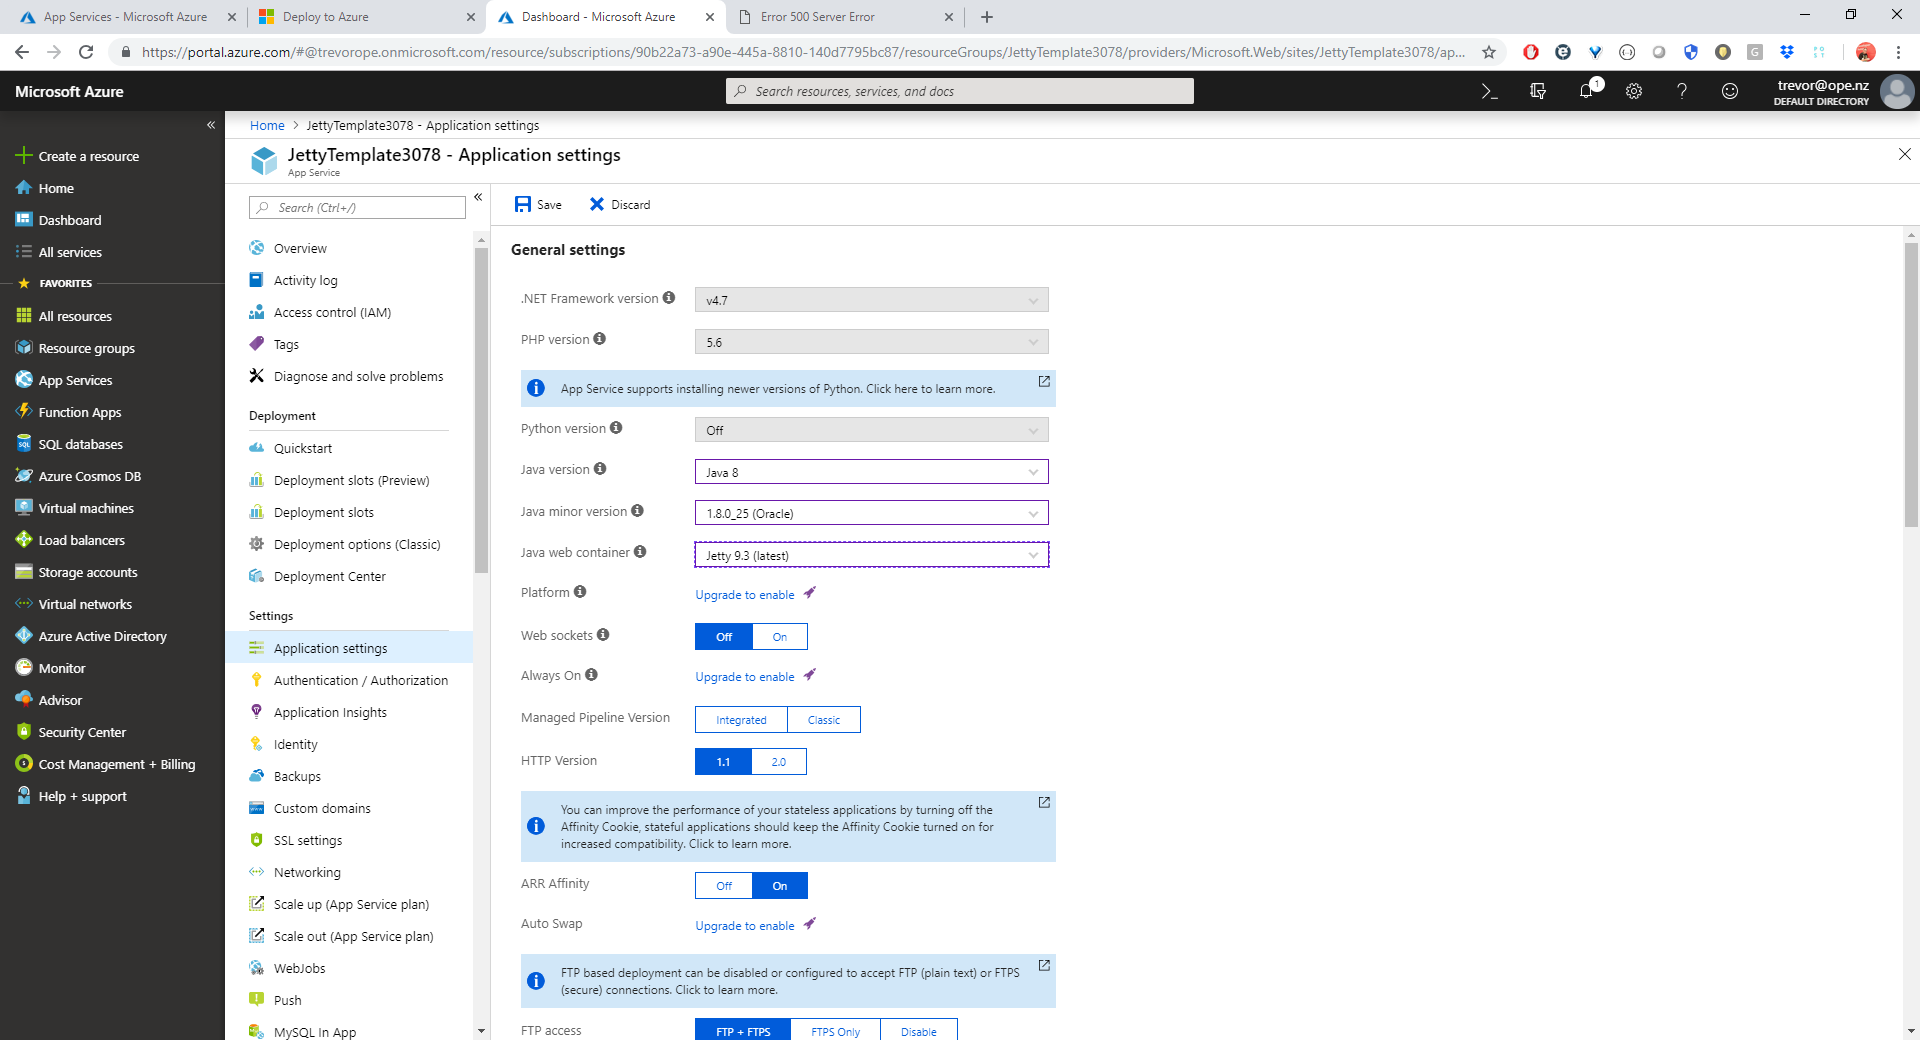1920x1040 pixels.
Task: Open .NET Framework version dropdown
Action: [872, 300]
